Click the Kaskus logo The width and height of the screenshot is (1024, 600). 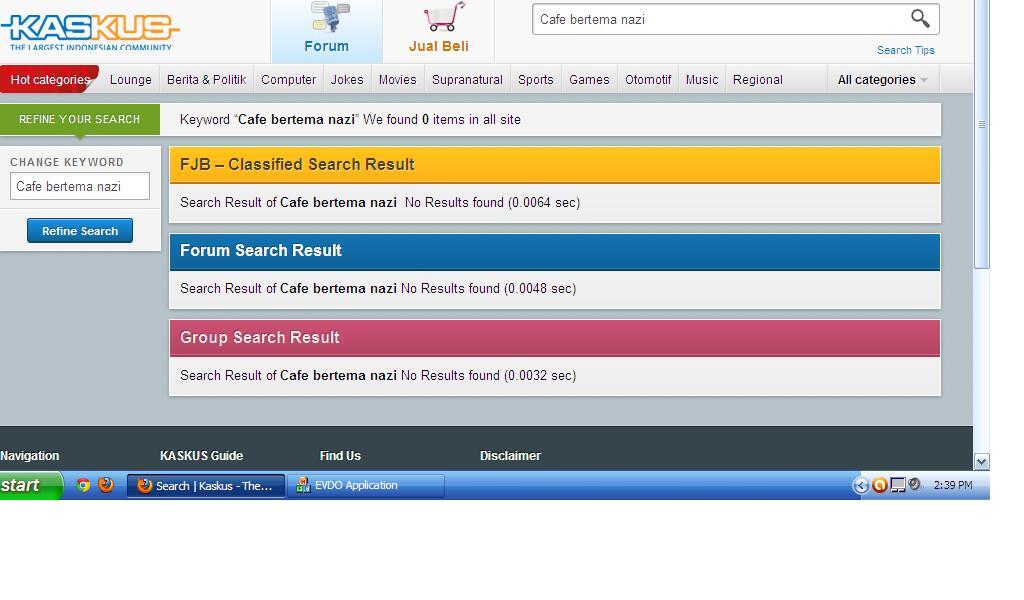[89, 31]
